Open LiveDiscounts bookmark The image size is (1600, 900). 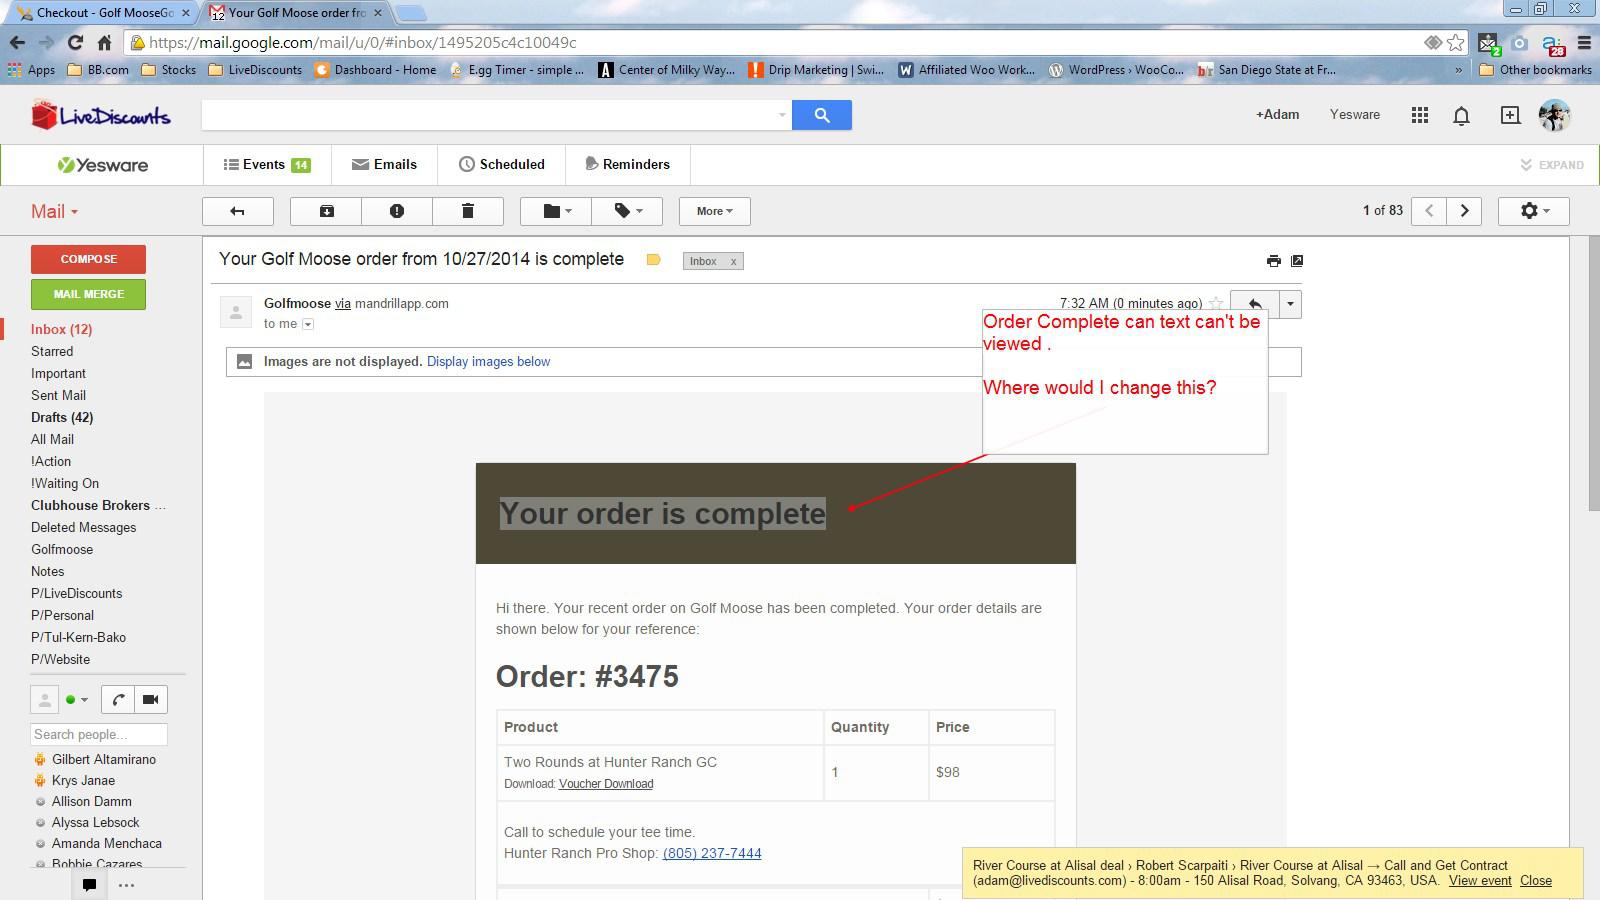click(256, 70)
